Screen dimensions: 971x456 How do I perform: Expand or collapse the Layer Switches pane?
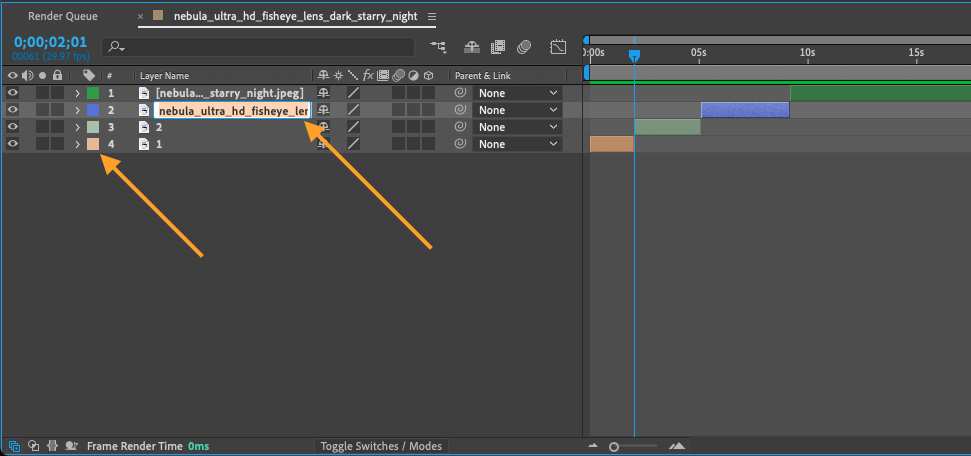coord(14,445)
